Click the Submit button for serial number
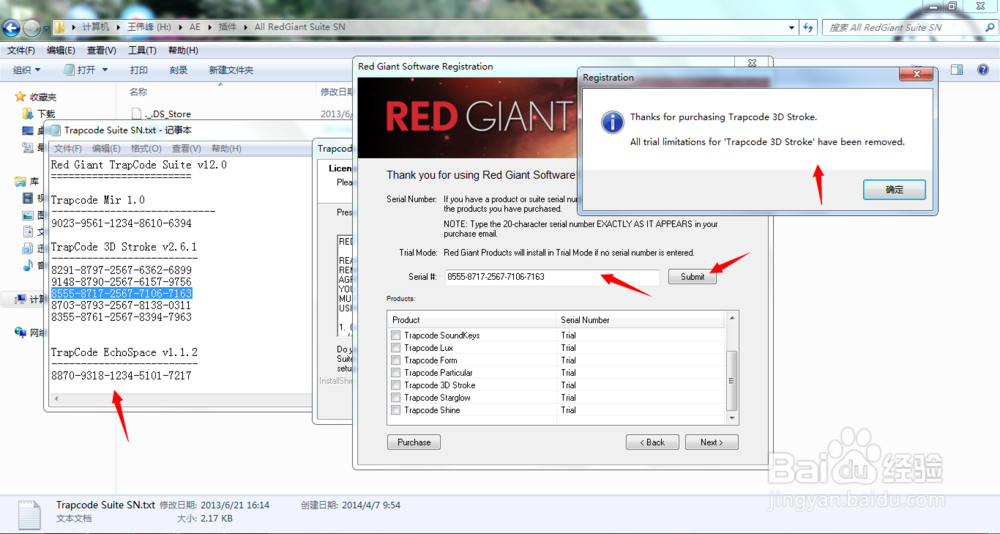 pyautogui.click(x=692, y=277)
